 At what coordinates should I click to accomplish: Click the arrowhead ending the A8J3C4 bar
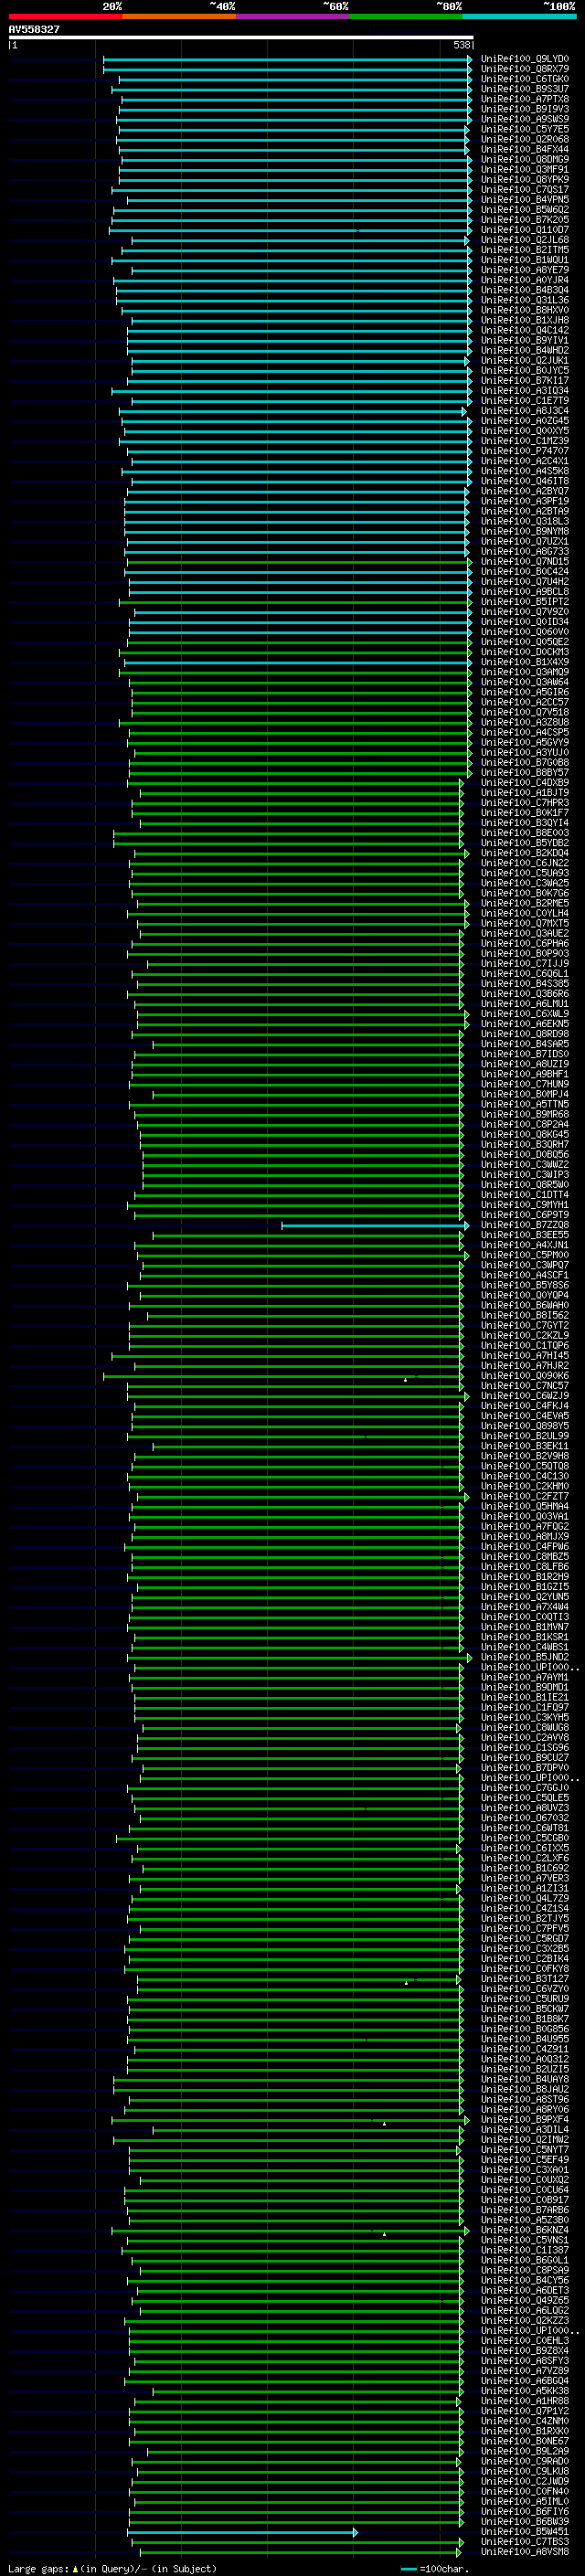click(464, 410)
